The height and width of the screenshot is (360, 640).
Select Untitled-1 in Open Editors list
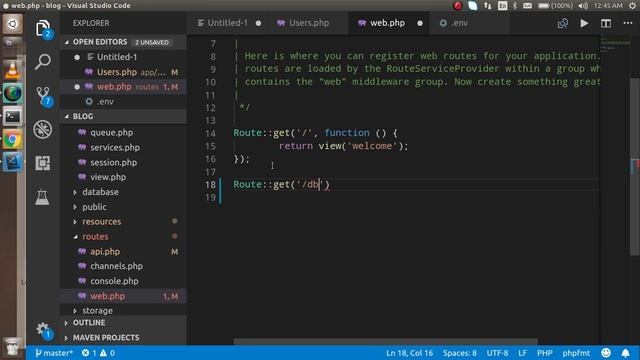pos(123,57)
